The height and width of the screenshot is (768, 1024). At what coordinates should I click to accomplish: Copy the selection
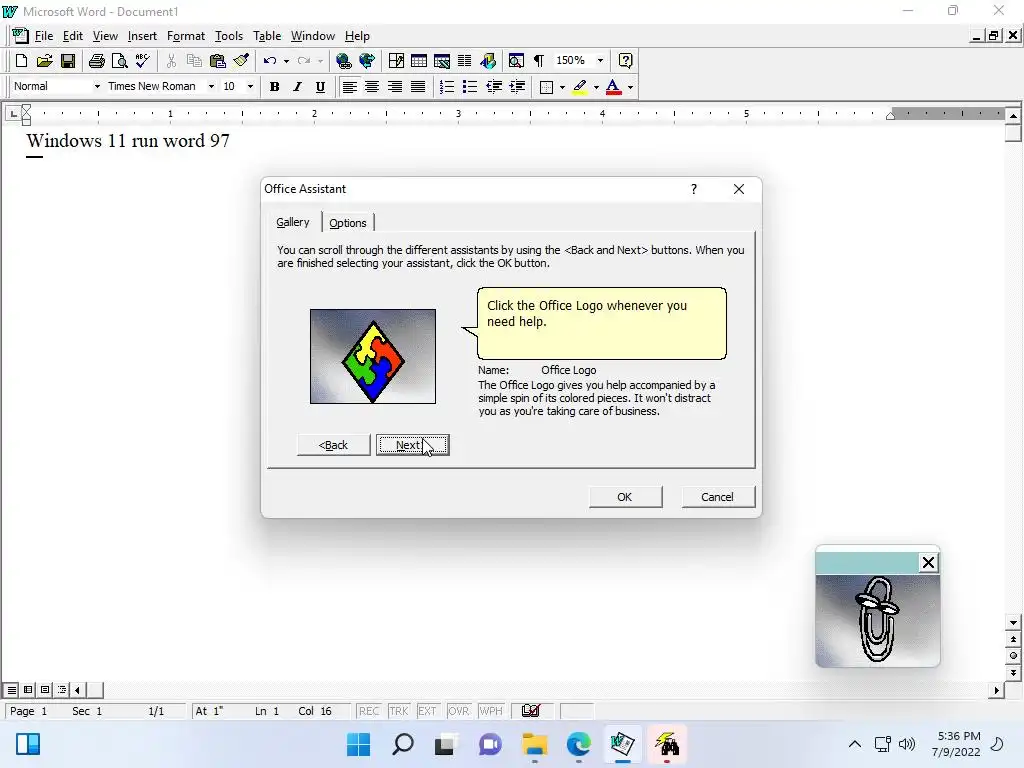click(x=194, y=61)
